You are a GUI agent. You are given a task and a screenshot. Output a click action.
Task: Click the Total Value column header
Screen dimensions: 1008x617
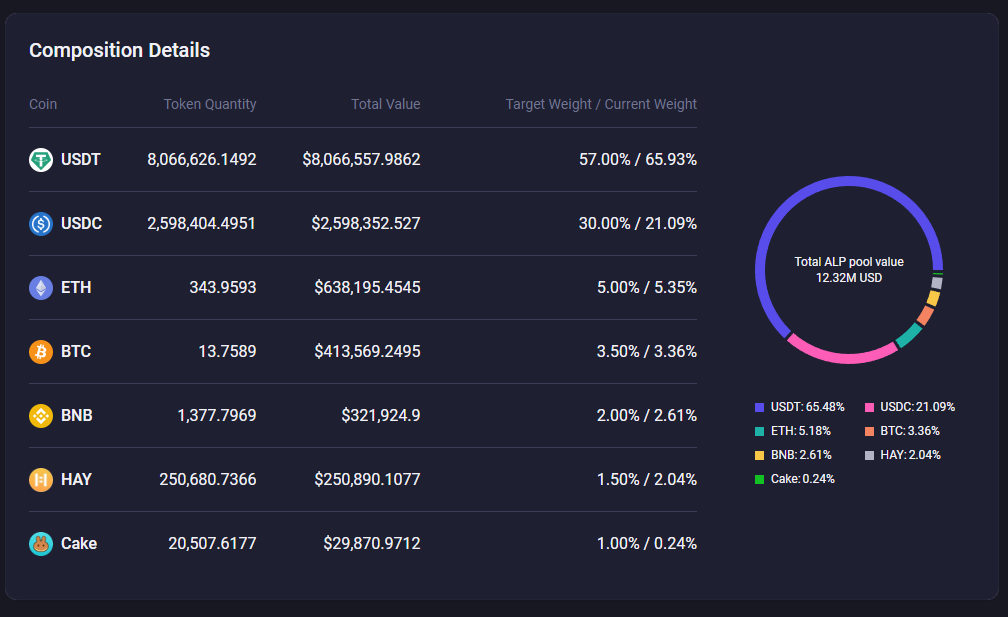[385, 104]
